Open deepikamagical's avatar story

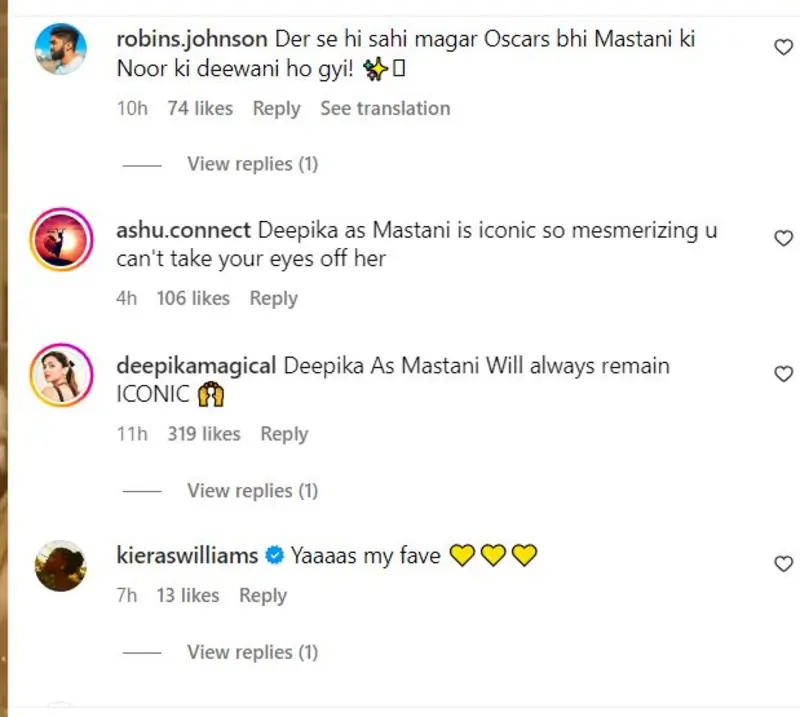[60, 375]
